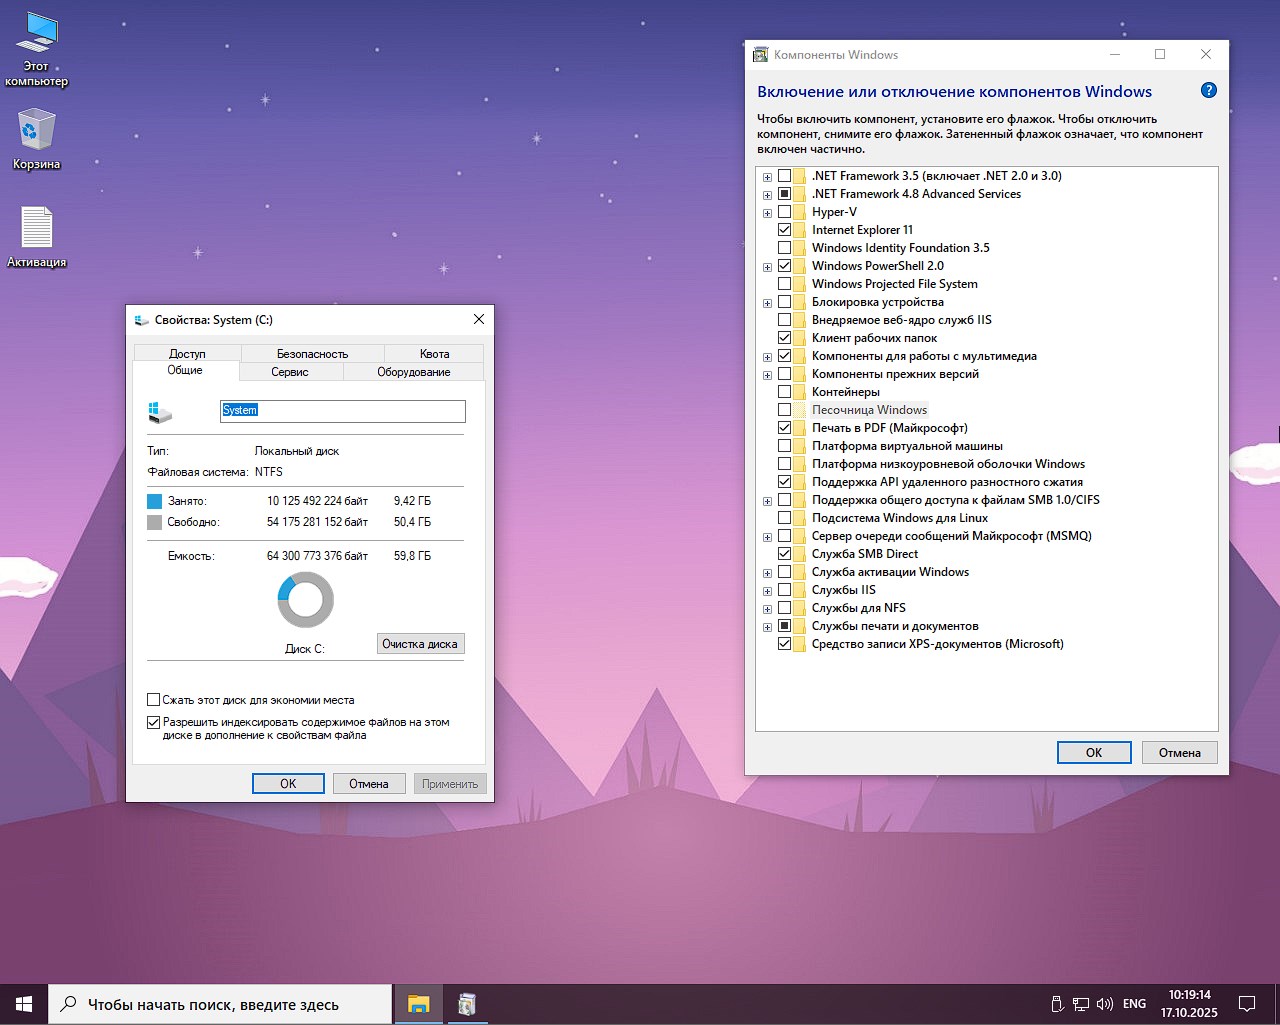Expand the Службы IIS node
This screenshot has width=1280, height=1025.
pos(767,591)
